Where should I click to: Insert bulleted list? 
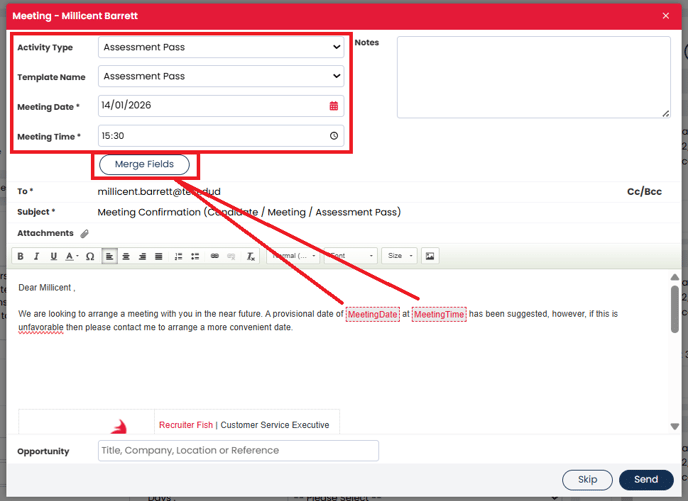(195, 256)
